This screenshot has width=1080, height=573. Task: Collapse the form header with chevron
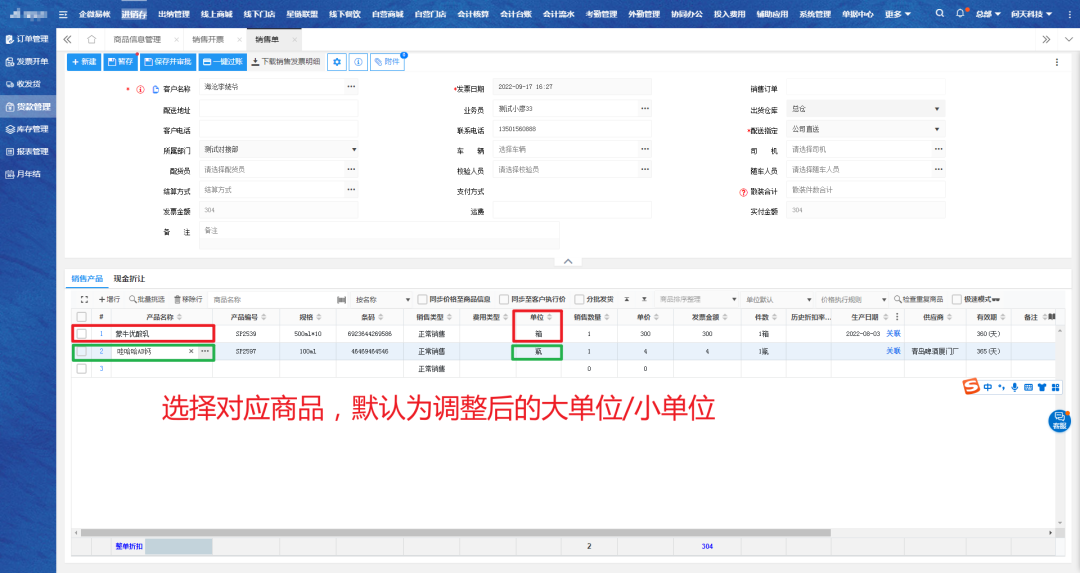[x=567, y=261]
